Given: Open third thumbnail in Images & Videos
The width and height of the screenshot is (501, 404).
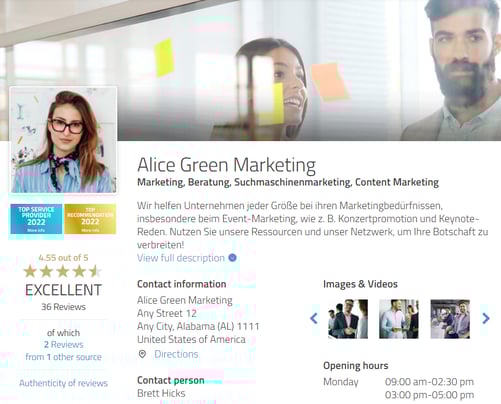Looking at the screenshot, I should [x=450, y=319].
